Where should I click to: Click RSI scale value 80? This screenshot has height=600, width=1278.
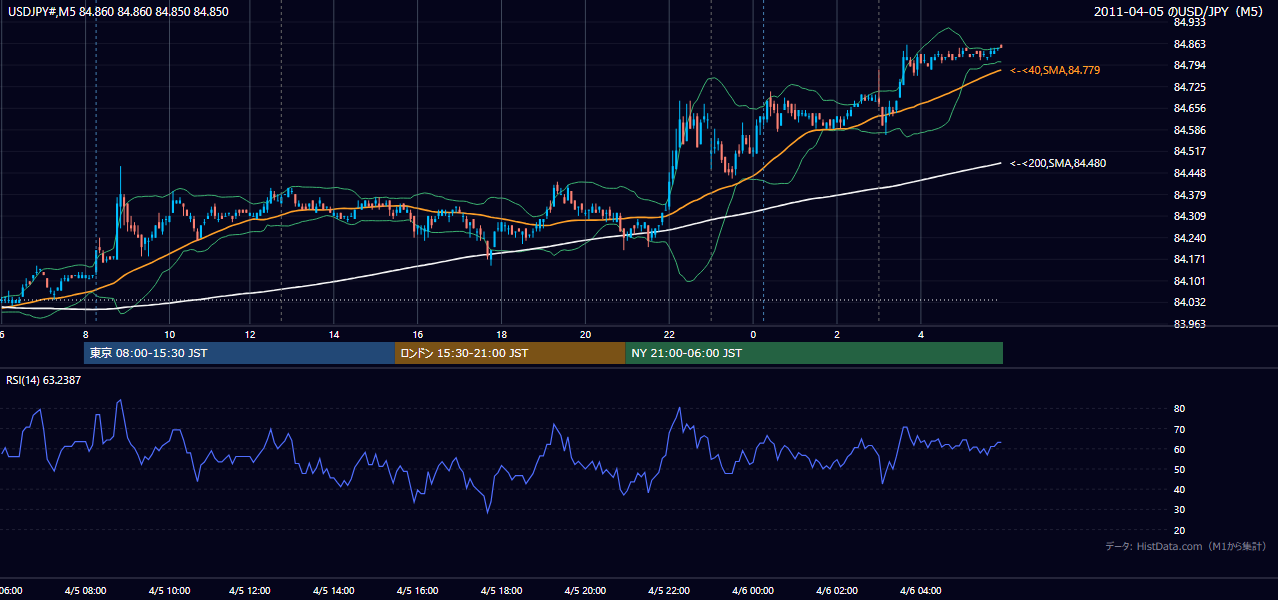pos(1179,409)
